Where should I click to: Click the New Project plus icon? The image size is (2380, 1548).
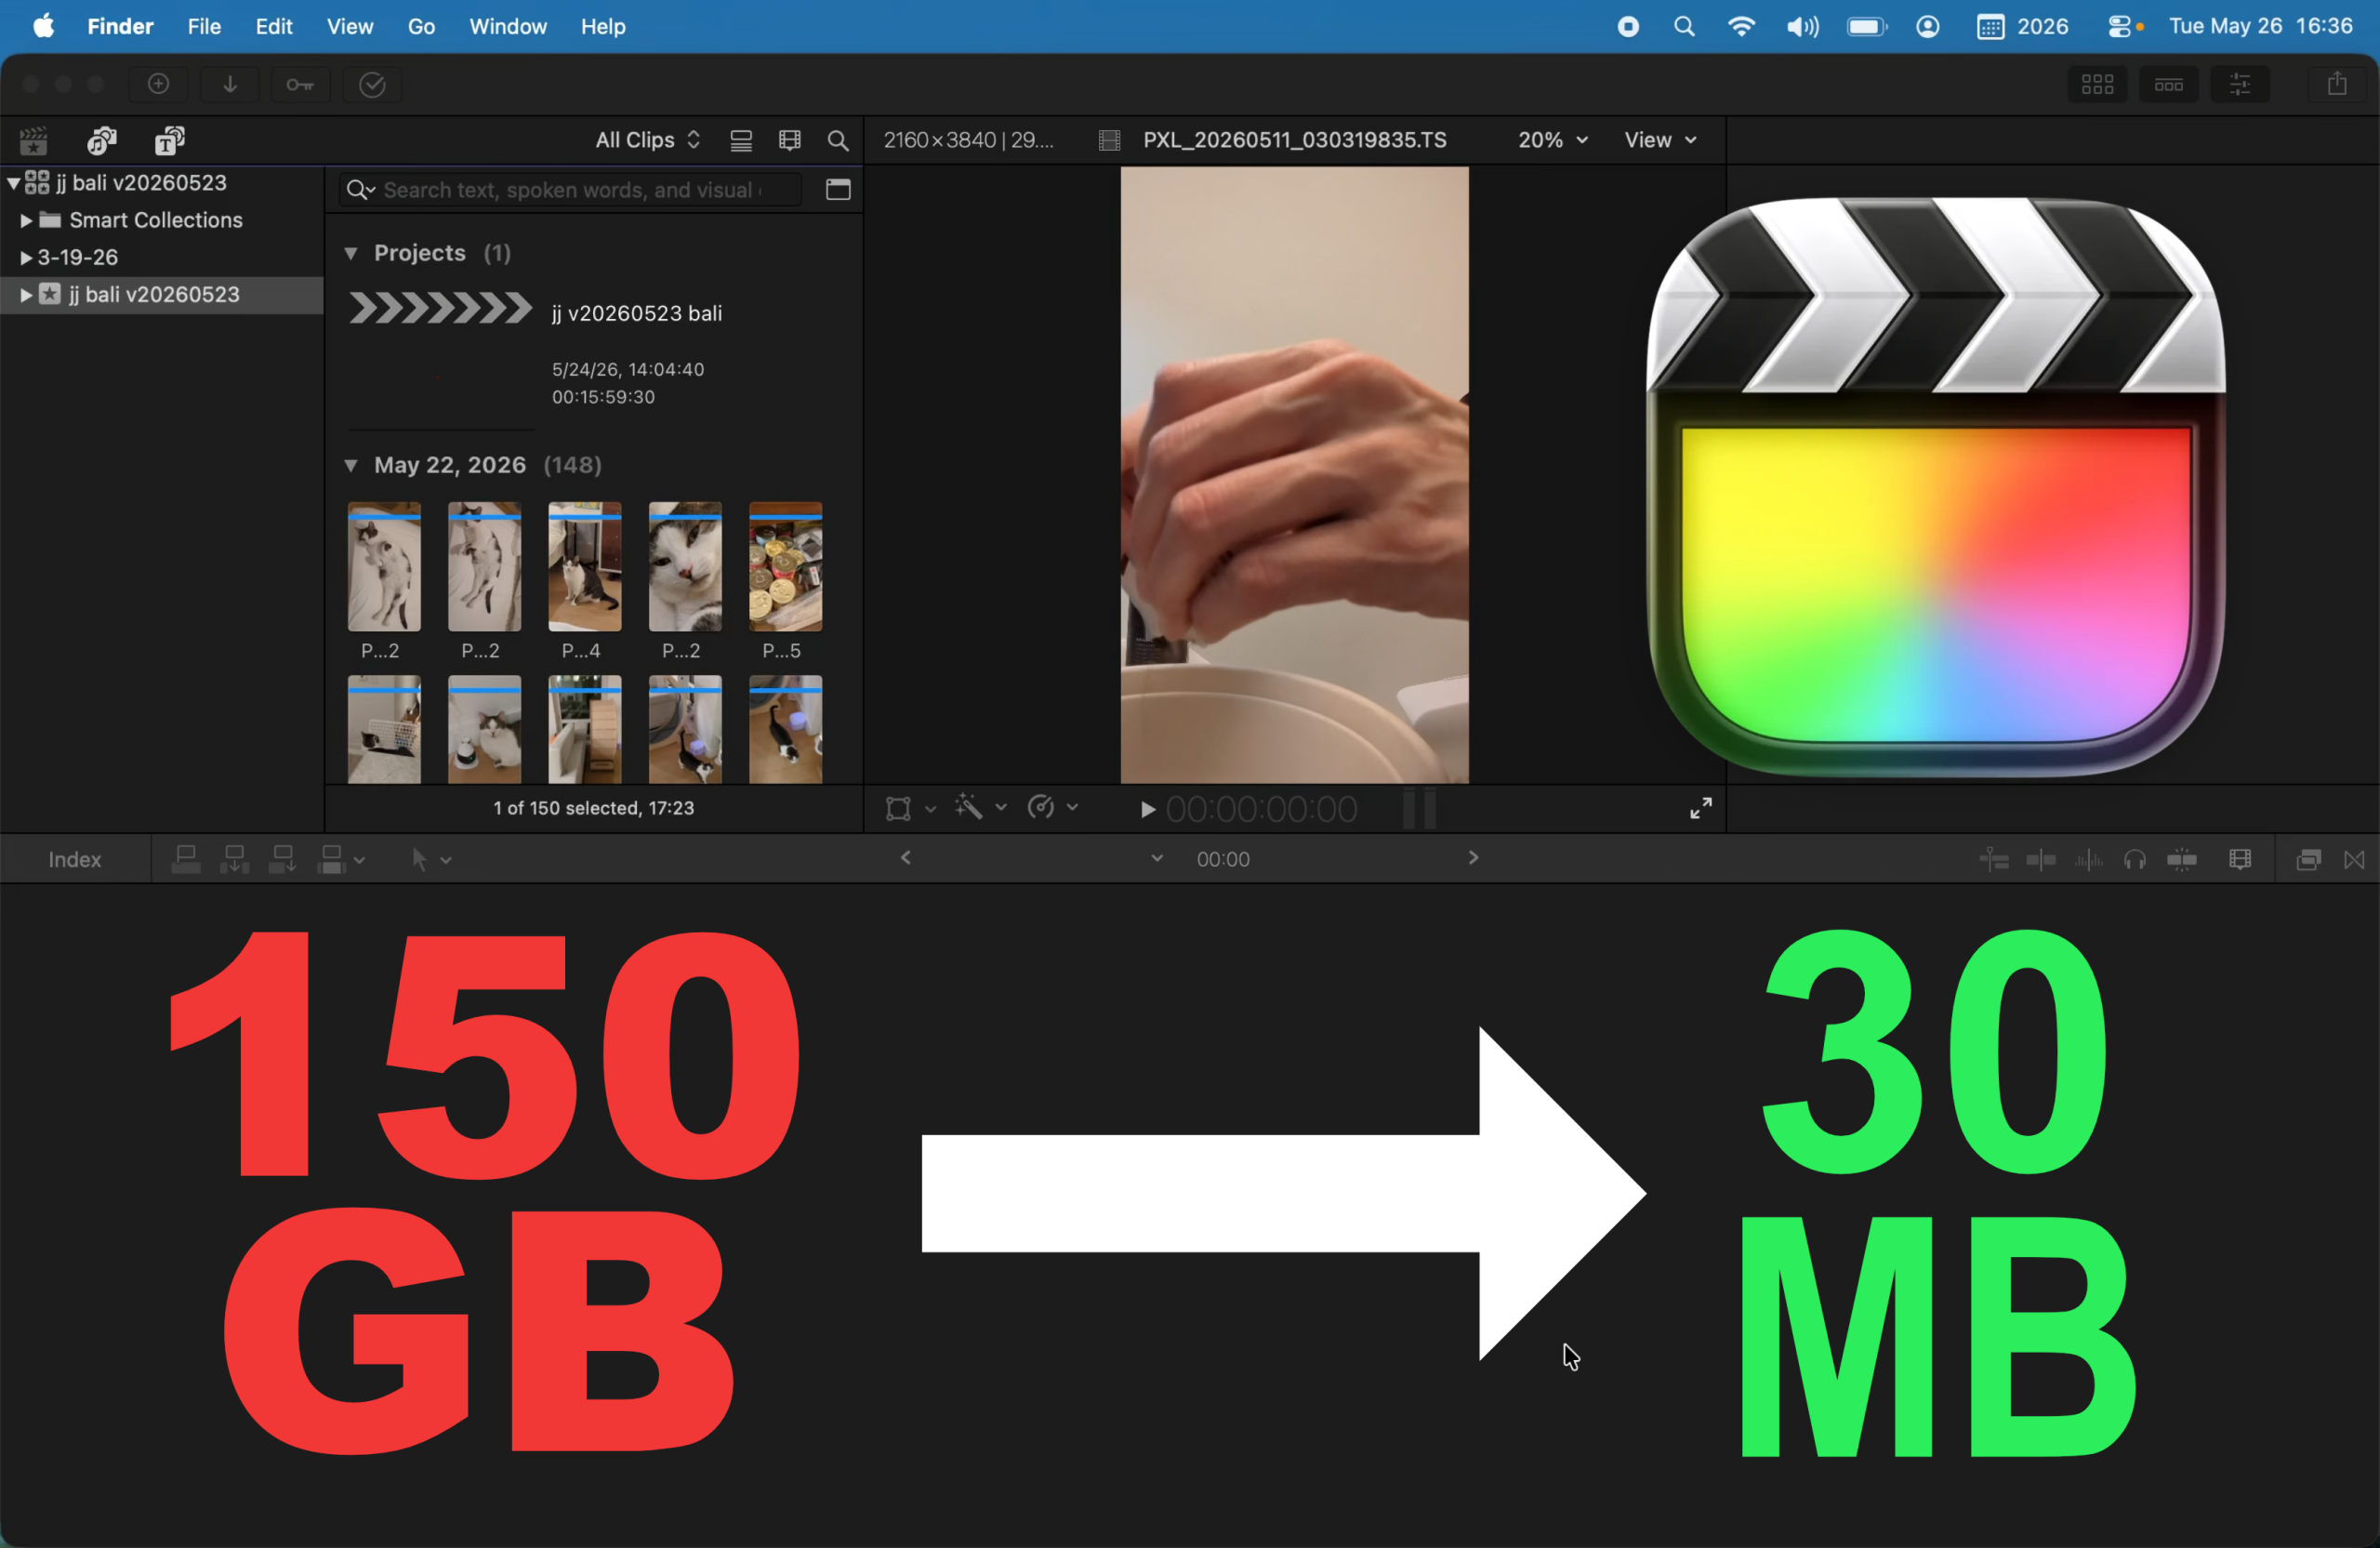pyautogui.click(x=158, y=84)
